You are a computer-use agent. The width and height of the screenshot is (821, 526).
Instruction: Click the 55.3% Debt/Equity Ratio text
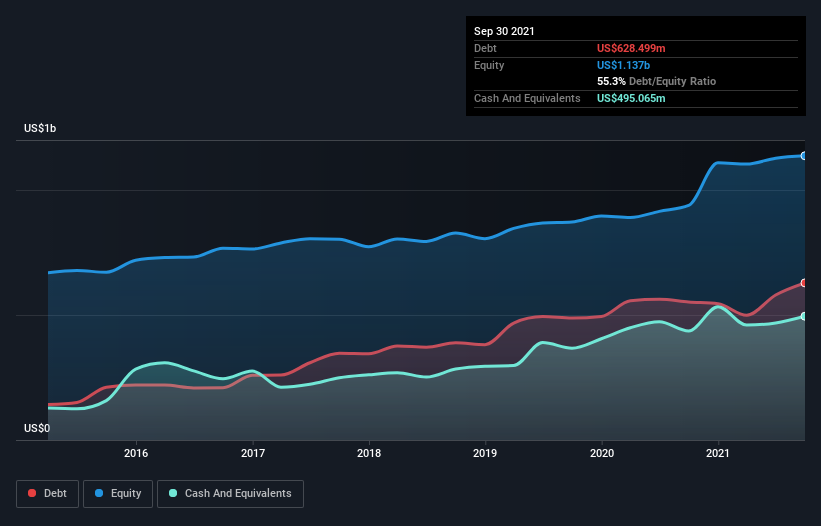pyautogui.click(x=657, y=81)
